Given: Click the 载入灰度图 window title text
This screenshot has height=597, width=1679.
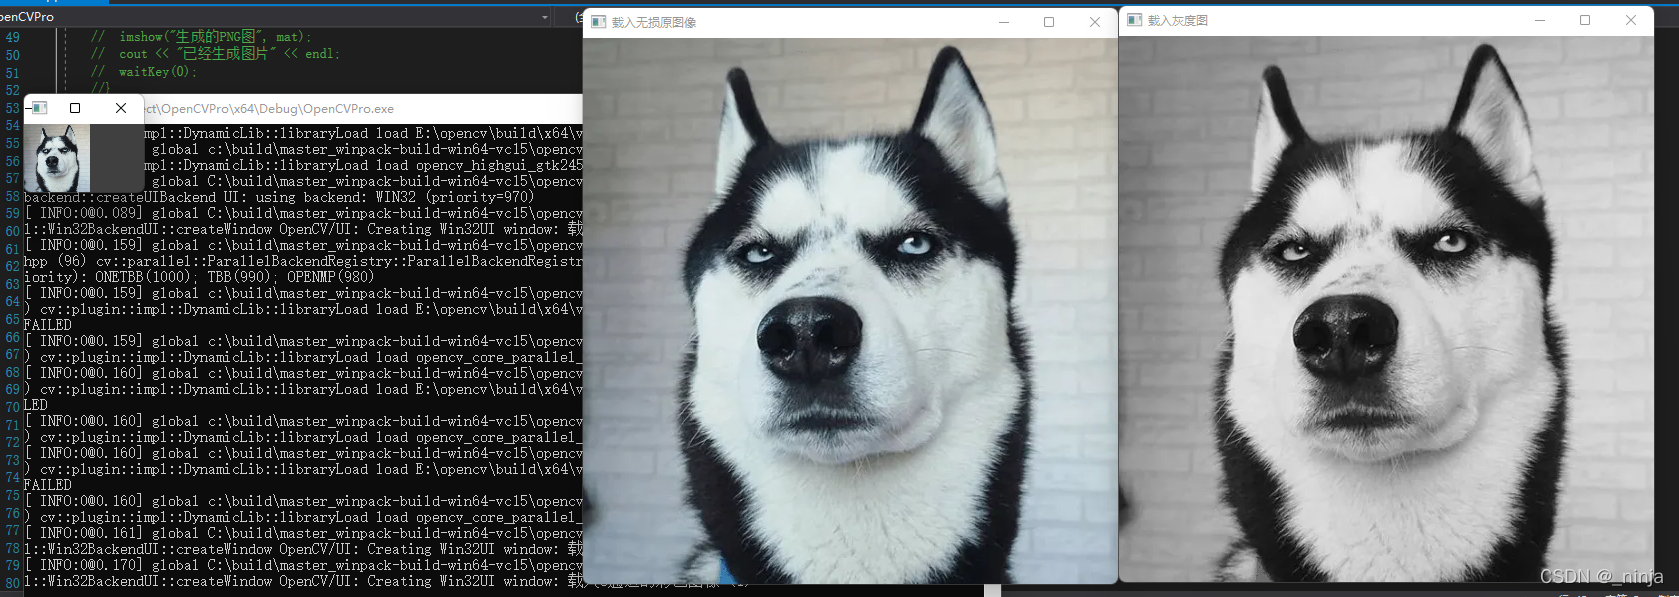Looking at the screenshot, I should (x=1178, y=20).
